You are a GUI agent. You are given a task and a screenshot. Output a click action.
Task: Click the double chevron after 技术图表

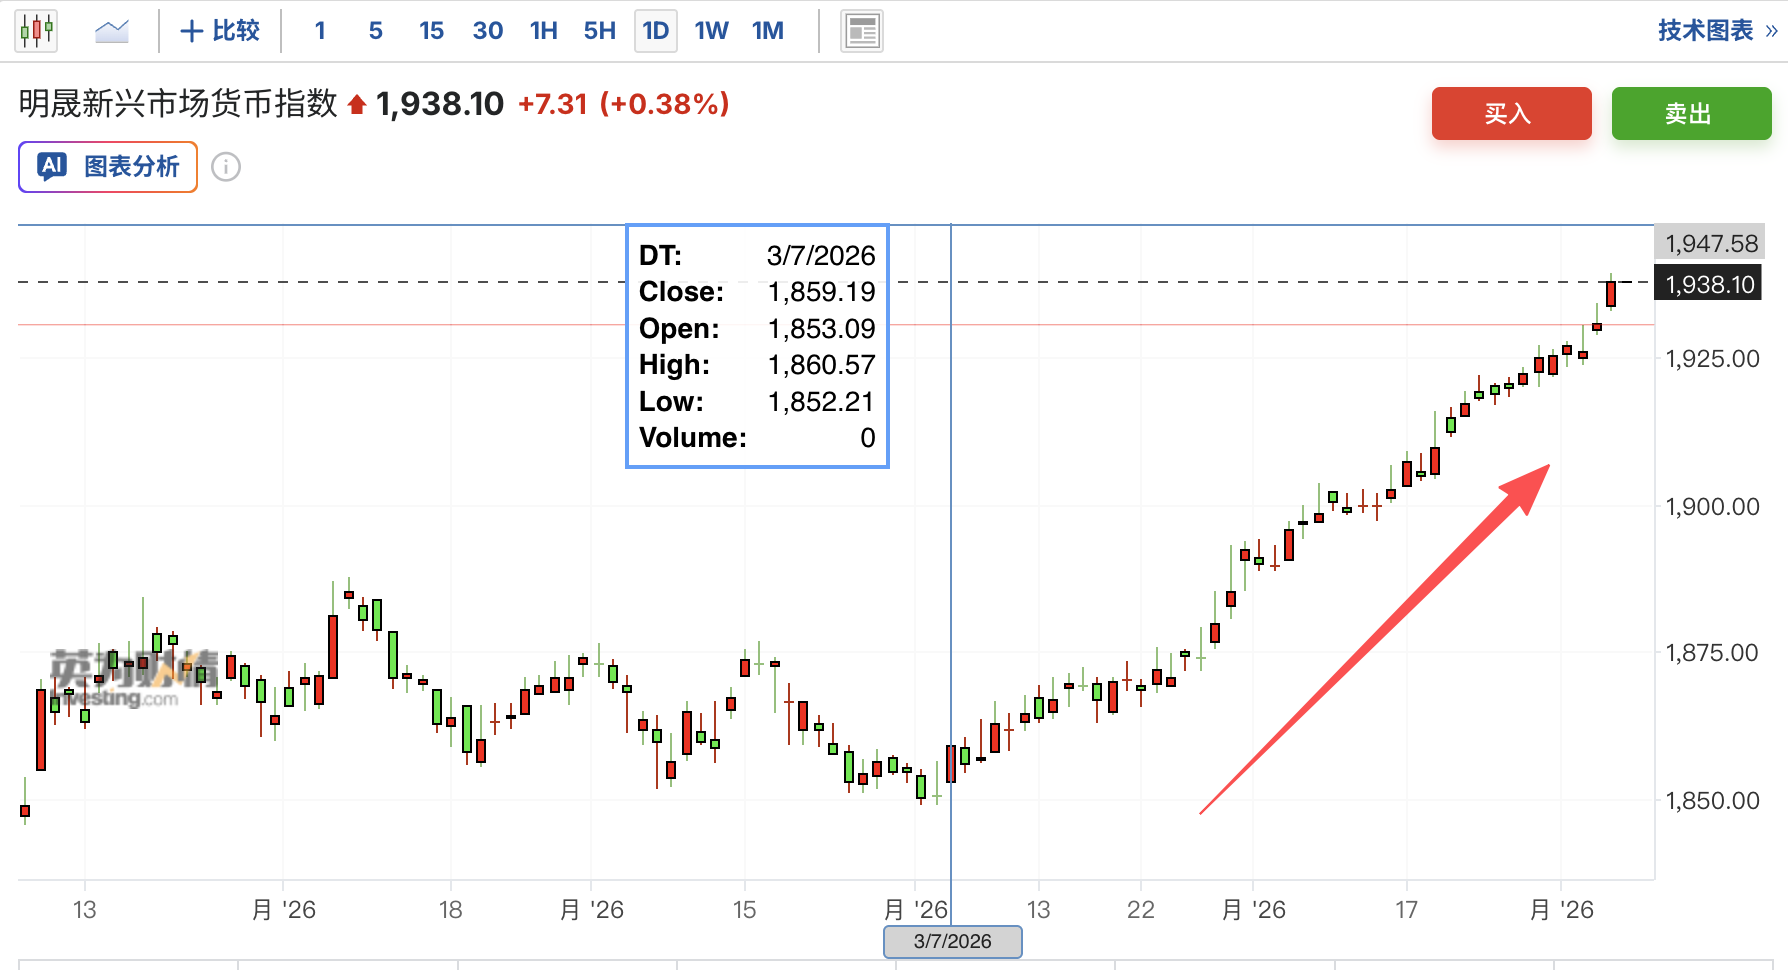pos(1771,31)
